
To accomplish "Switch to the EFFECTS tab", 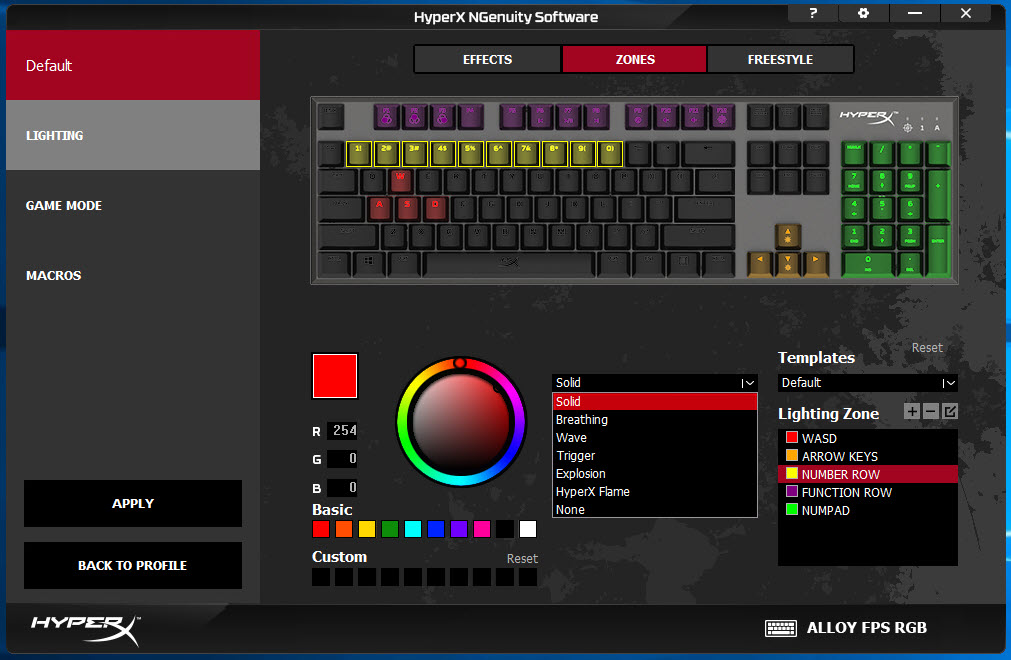I will (x=487, y=59).
